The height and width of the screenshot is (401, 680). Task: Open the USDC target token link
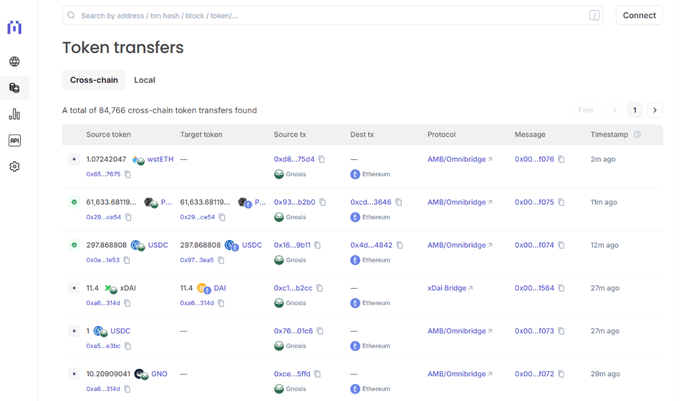pos(252,245)
